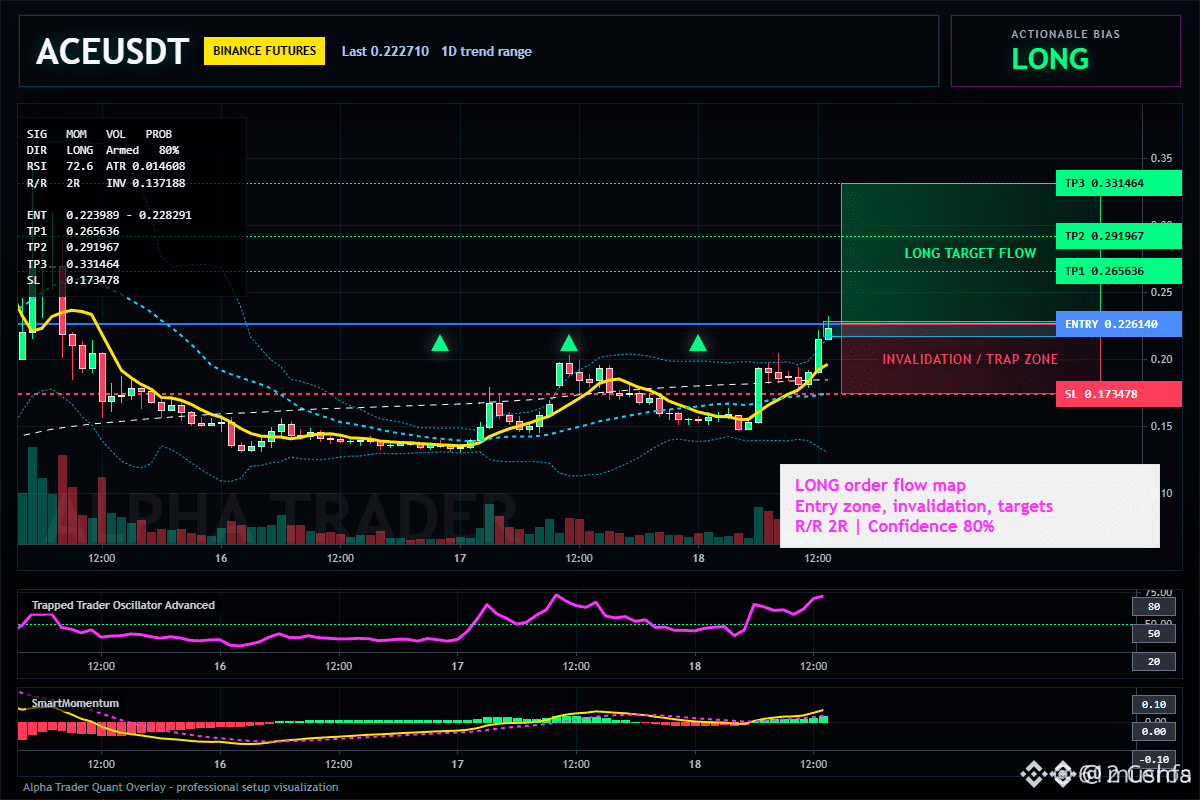Viewport: 1200px width, 800px height.
Task: Click the 'RSI 72.6 ATR 0.014608' stats row
Action: [106, 166]
